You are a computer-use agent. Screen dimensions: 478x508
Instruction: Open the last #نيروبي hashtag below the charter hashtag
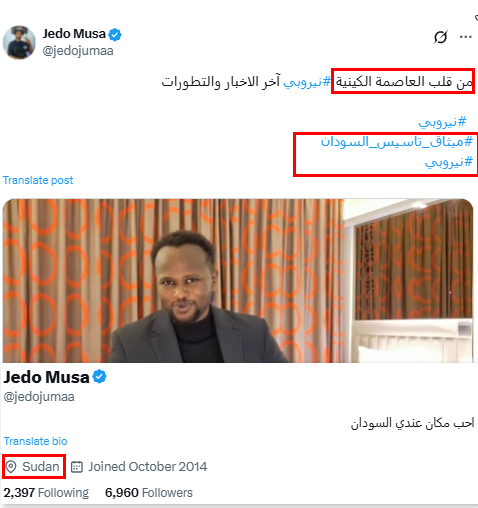click(449, 162)
